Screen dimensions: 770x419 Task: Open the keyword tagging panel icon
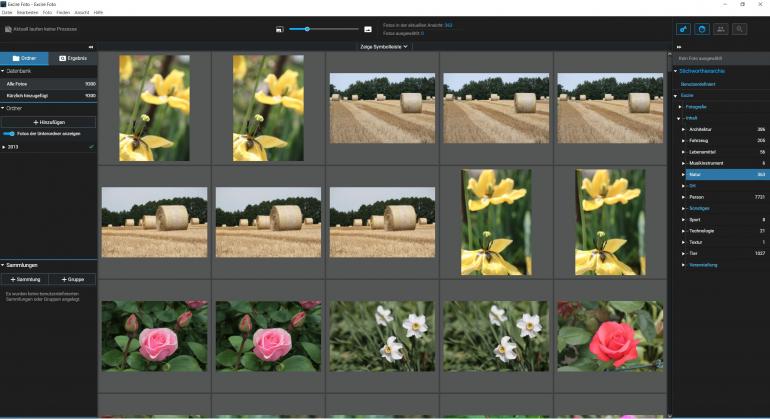tap(683, 29)
